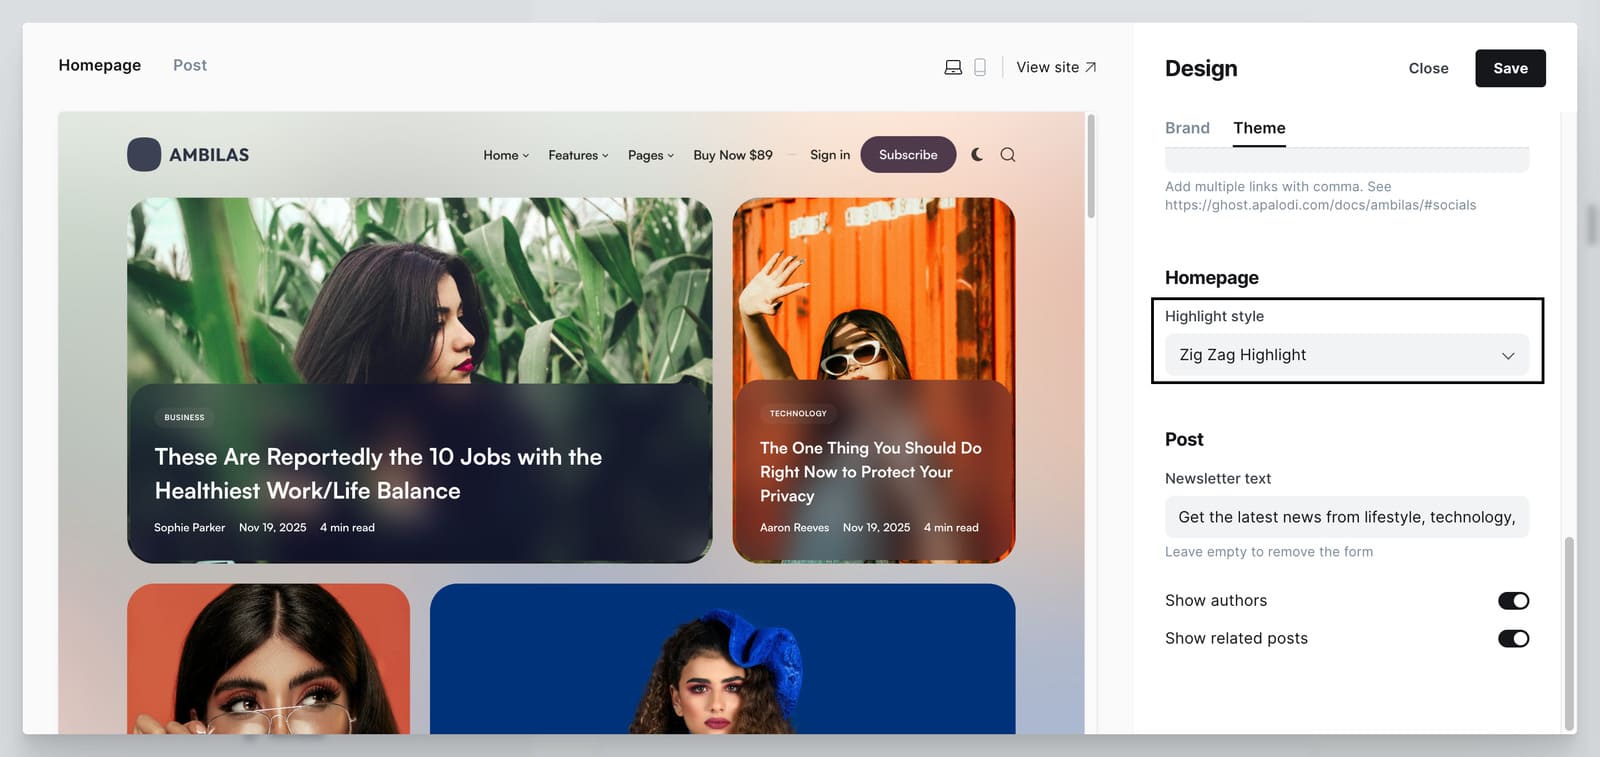Screen dimensions: 1600x757
Task: Switch to the Brand tab
Action: (1187, 128)
